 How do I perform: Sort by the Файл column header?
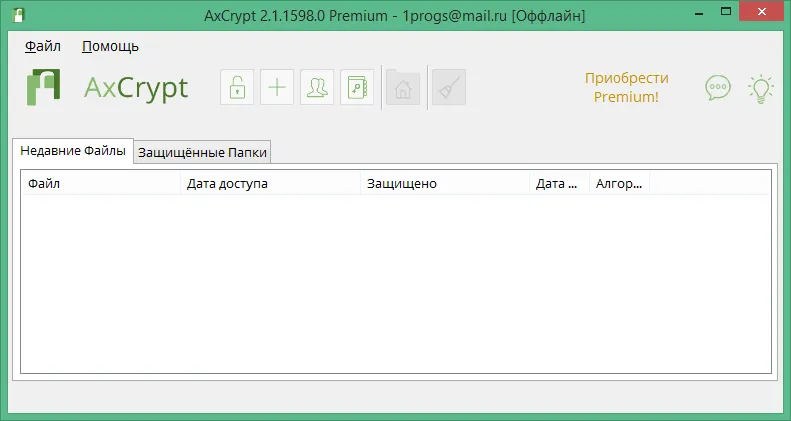101,184
